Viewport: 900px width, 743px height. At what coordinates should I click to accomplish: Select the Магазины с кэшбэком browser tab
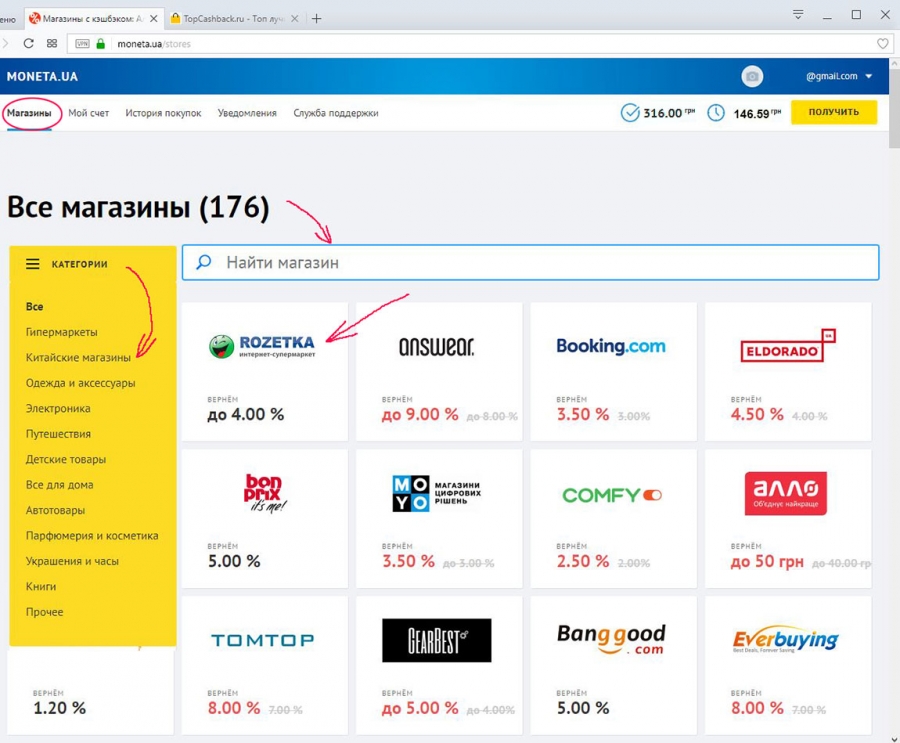[x=93, y=19]
